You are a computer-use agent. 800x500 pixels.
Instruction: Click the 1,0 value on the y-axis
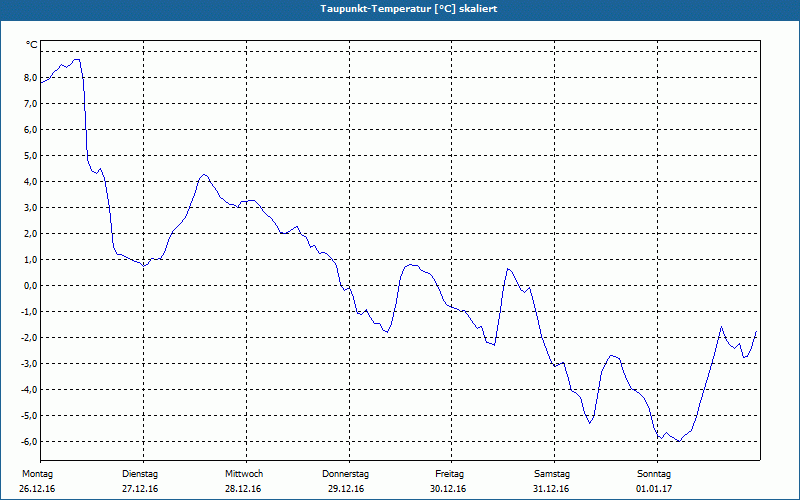(30, 260)
